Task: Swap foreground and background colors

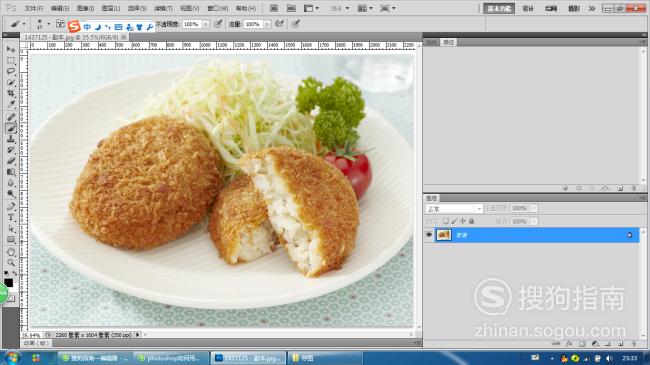Action: tap(15, 274)
